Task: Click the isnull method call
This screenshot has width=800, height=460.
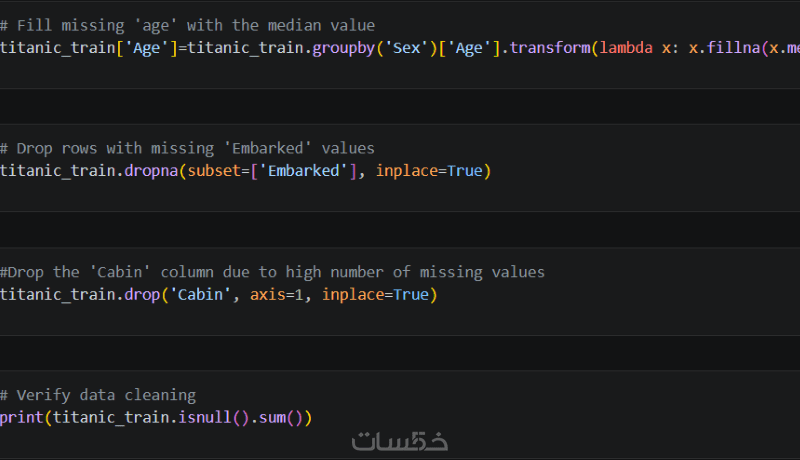Action: pyautogui.click(x=209, y=417)
